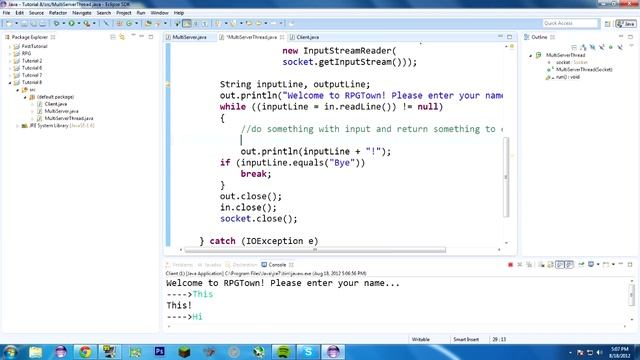This screenshot has width=640, height=360.
Task: Click the Open Perspective icon
Action: 607,24
